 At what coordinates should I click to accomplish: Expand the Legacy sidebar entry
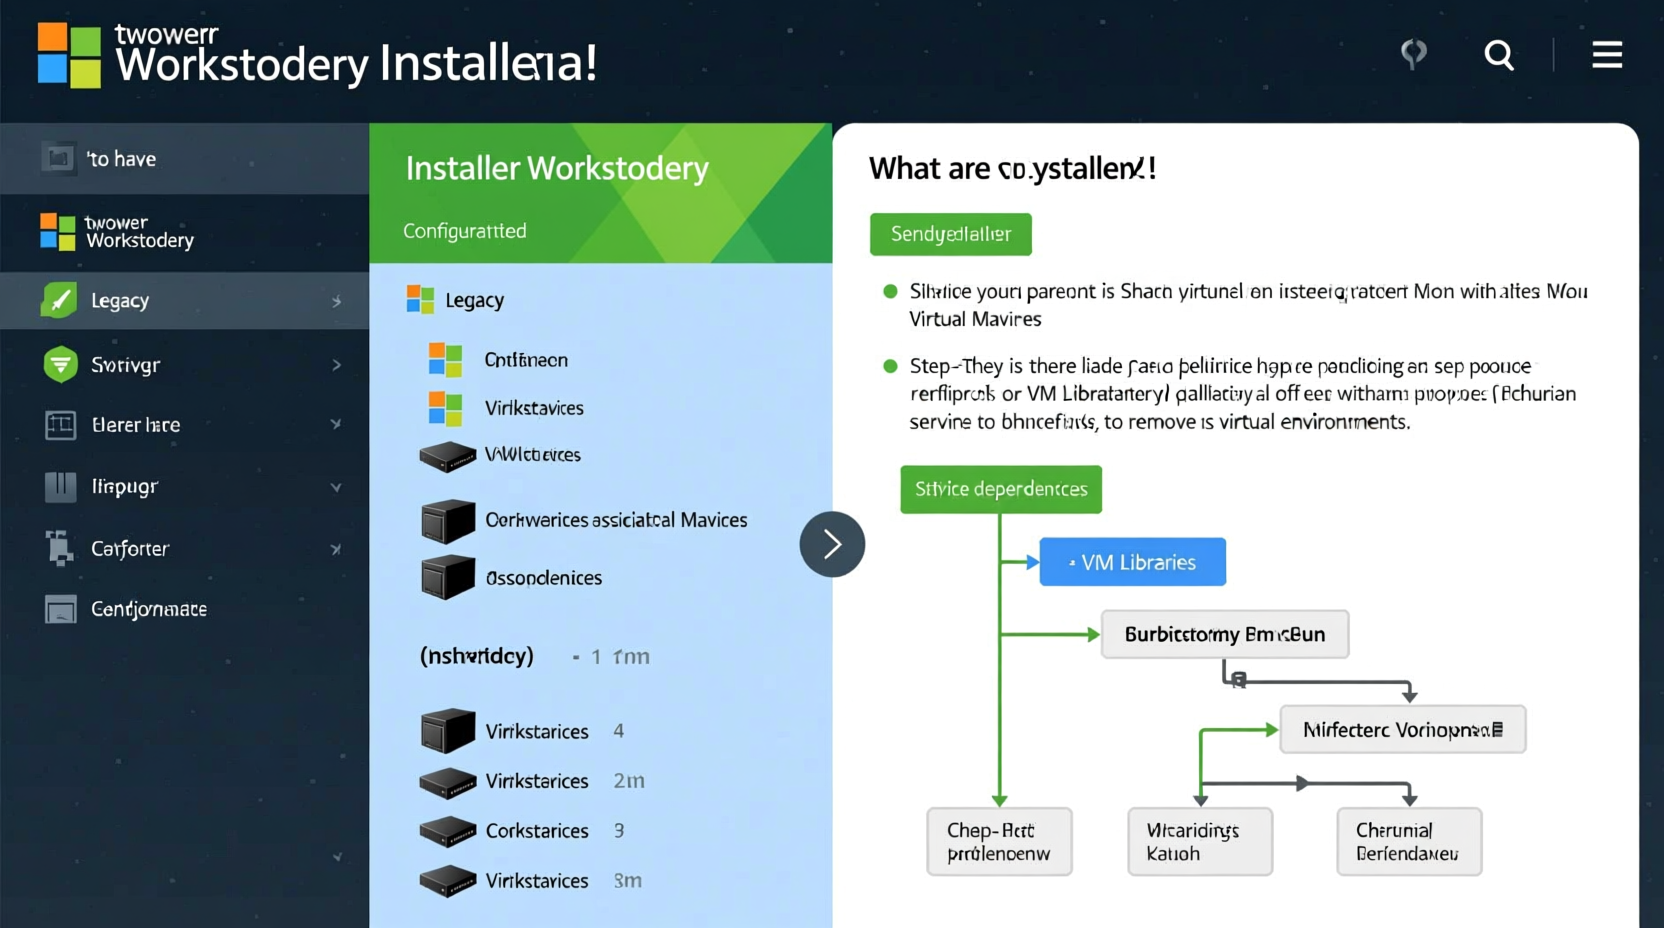338,300
